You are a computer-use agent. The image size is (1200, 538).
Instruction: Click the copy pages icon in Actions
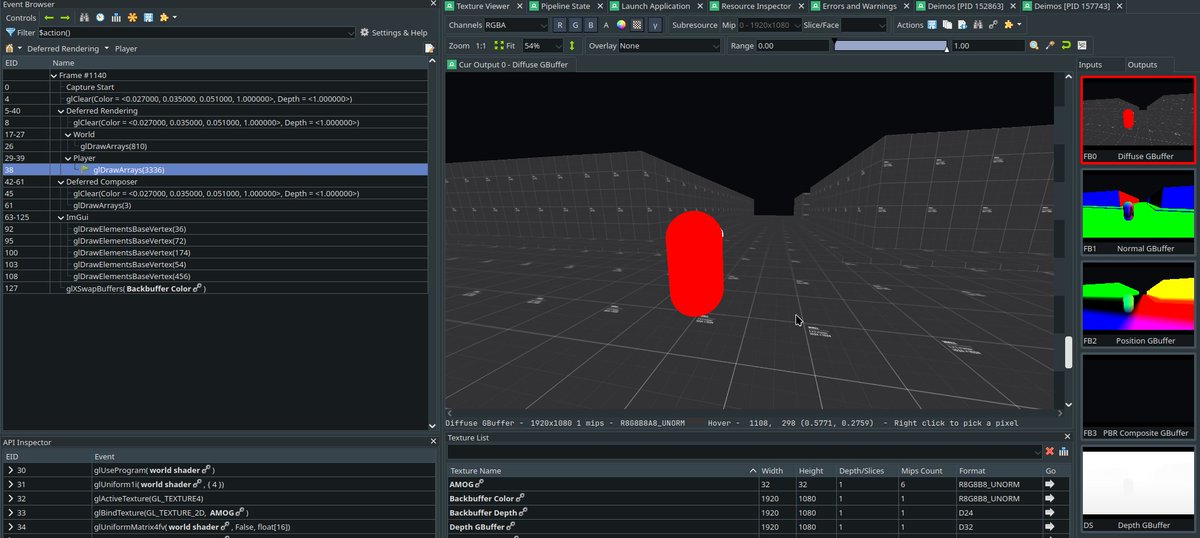(948, 24)
